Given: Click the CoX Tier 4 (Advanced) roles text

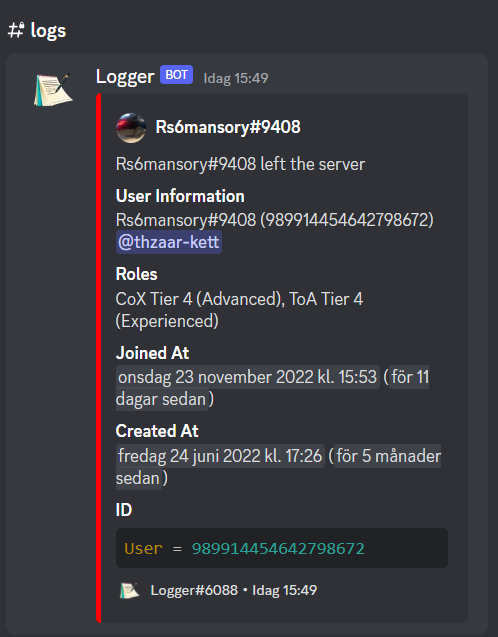Looking at the screenshot, I should pos(200,299).
